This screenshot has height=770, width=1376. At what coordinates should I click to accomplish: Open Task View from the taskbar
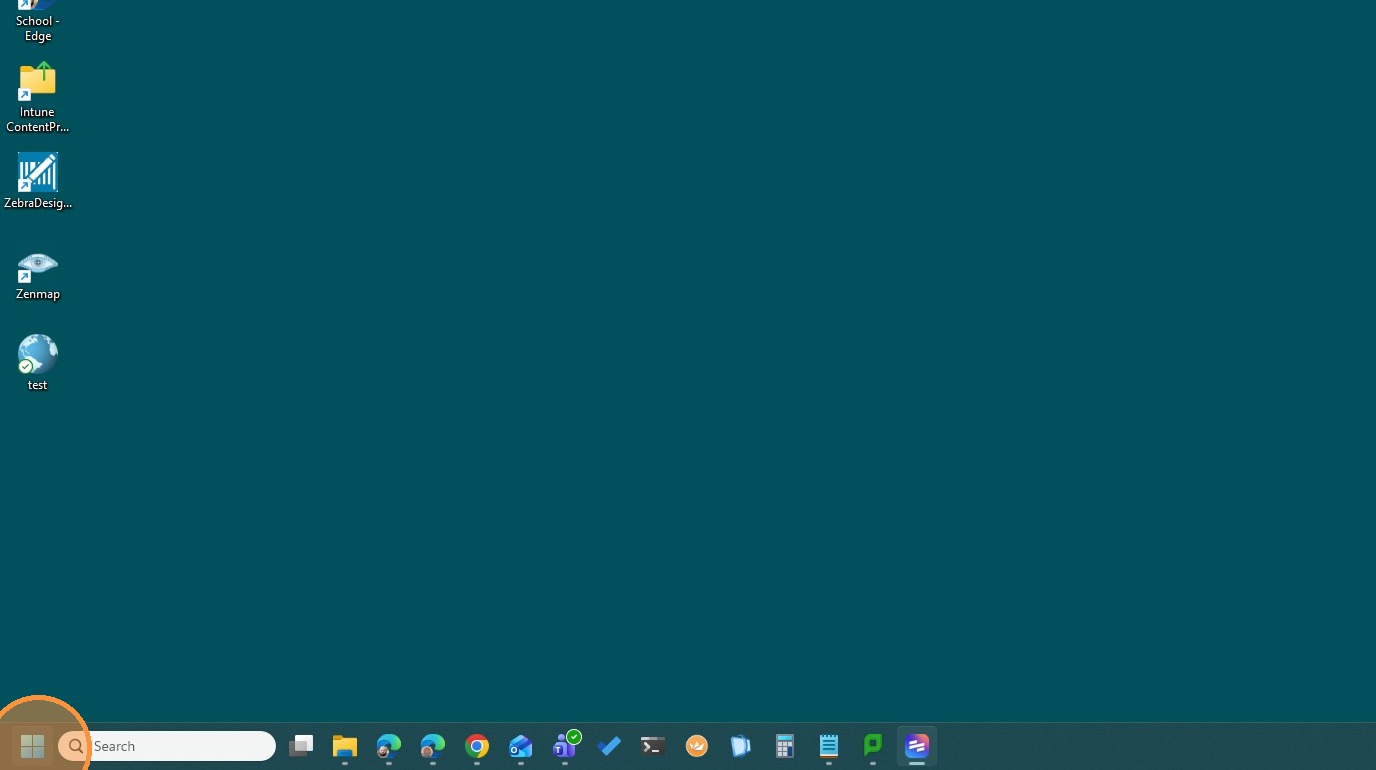[x=301, y=746]
